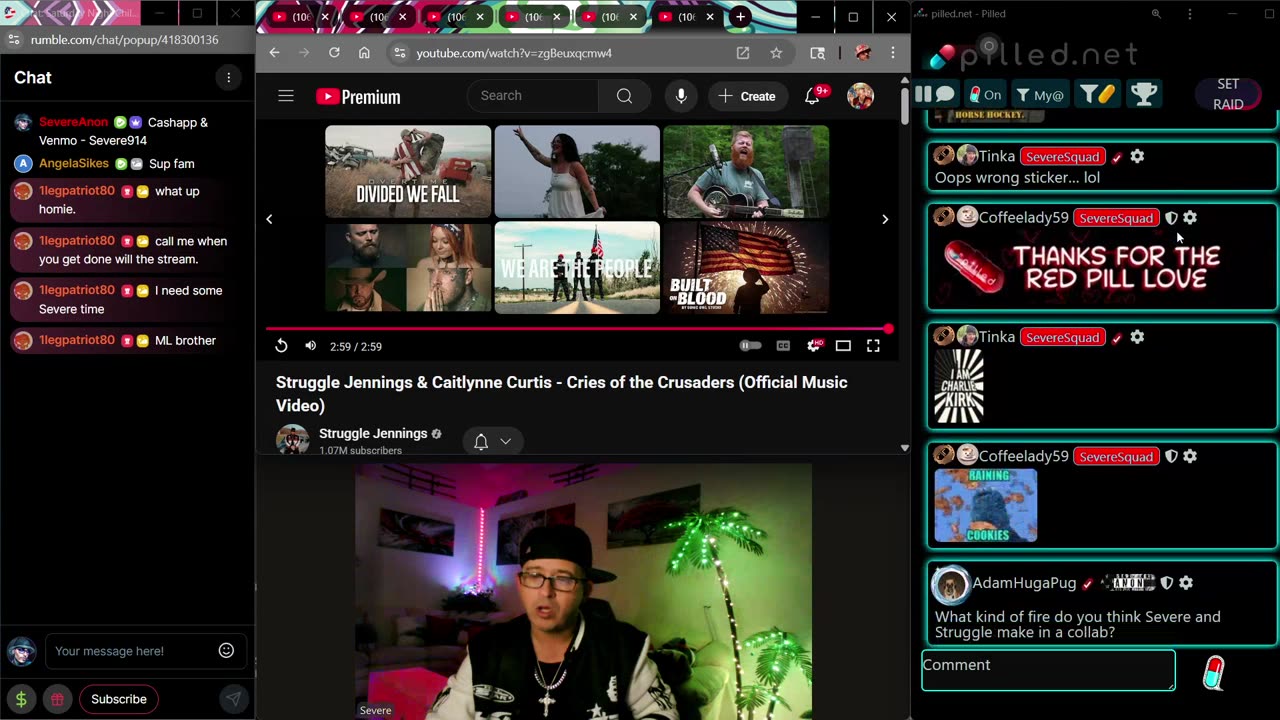Expand channel notification bell dropdown
Viewport: 1280px width, 720px height.
pos(493,441)
